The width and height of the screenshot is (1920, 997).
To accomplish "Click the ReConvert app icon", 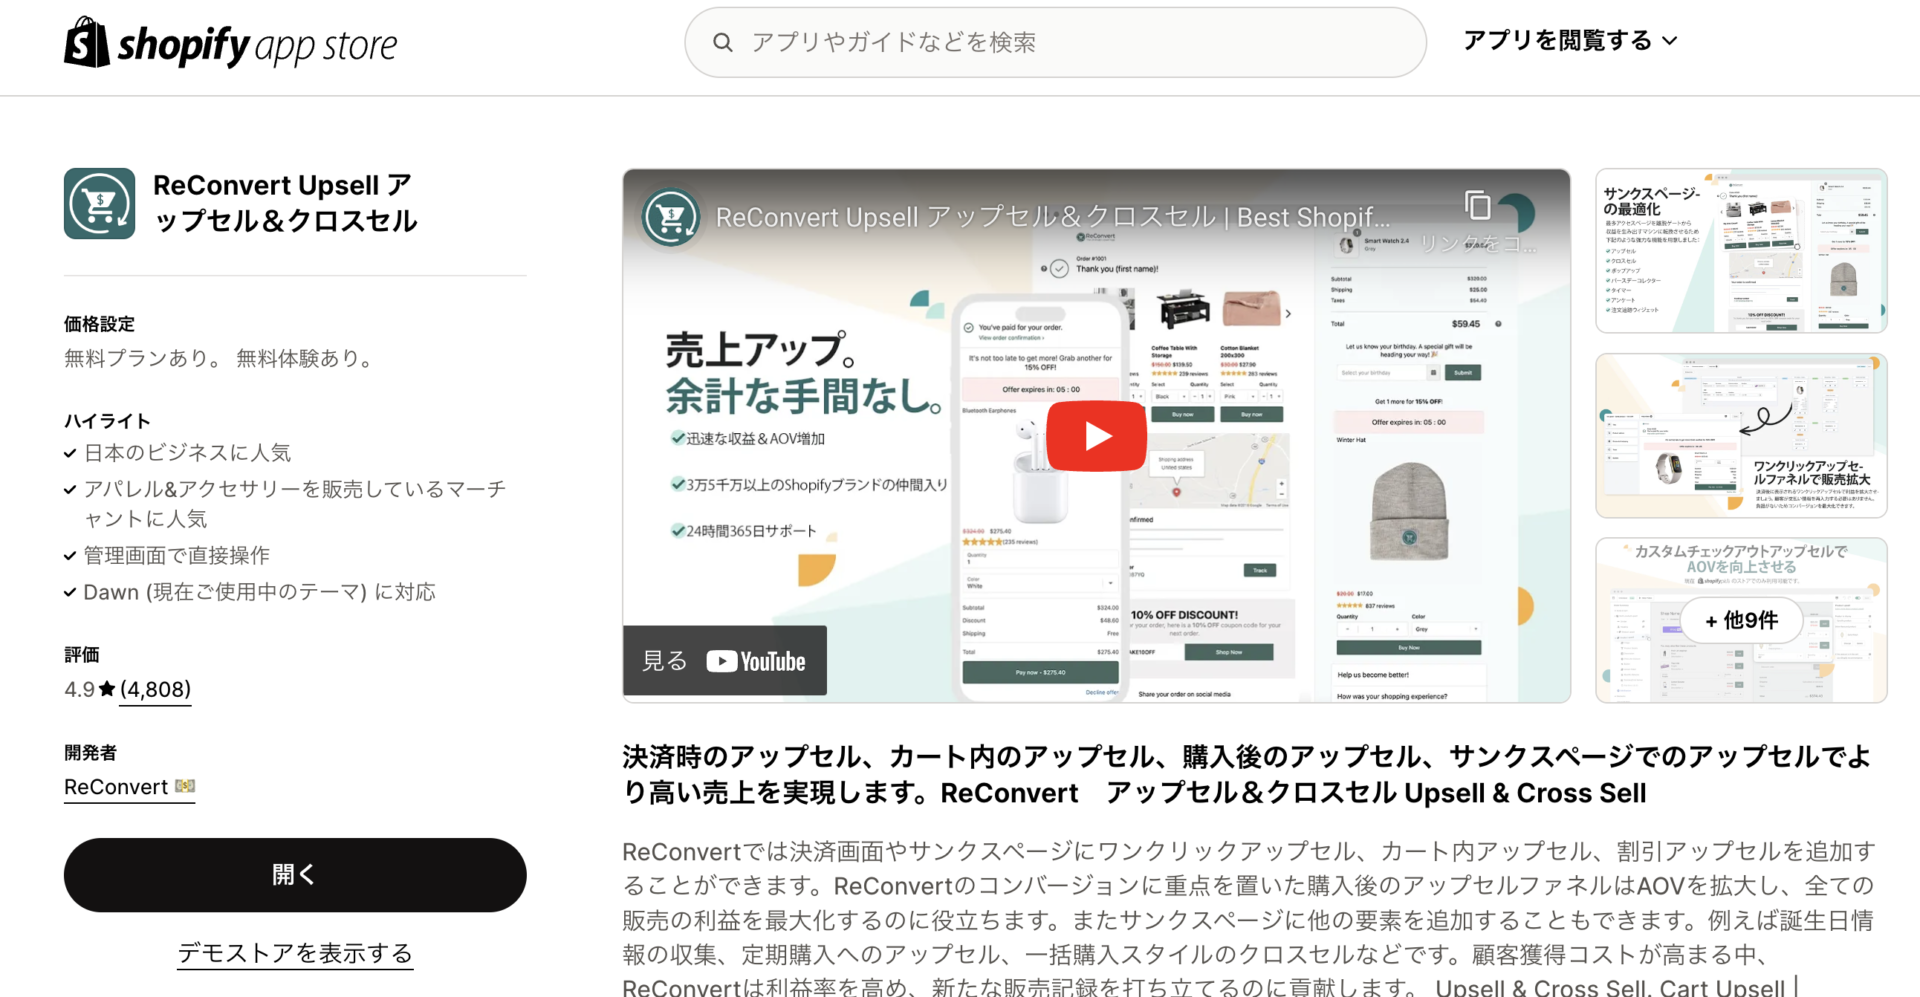I will 99,203.
